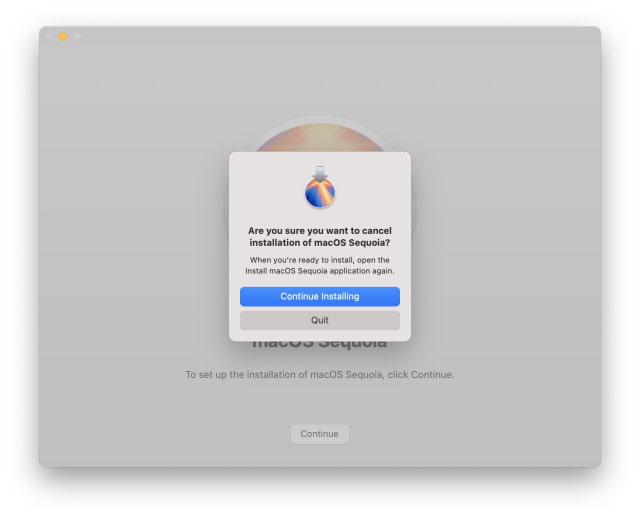640x519 pixels.
Task: Click the partially hidden macOS Sequoia heading
Action: 320,346
